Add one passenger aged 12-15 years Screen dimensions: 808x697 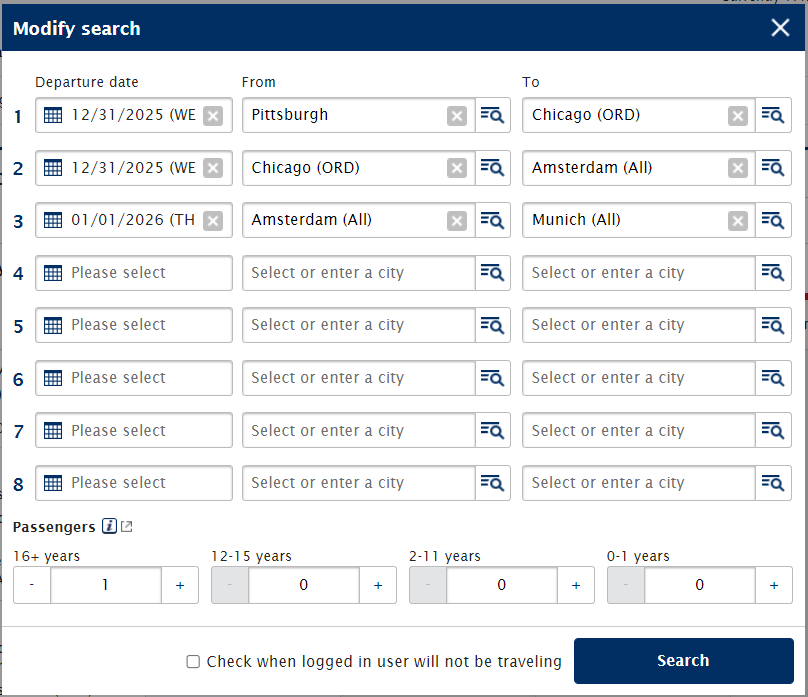(x=378, y=586)
